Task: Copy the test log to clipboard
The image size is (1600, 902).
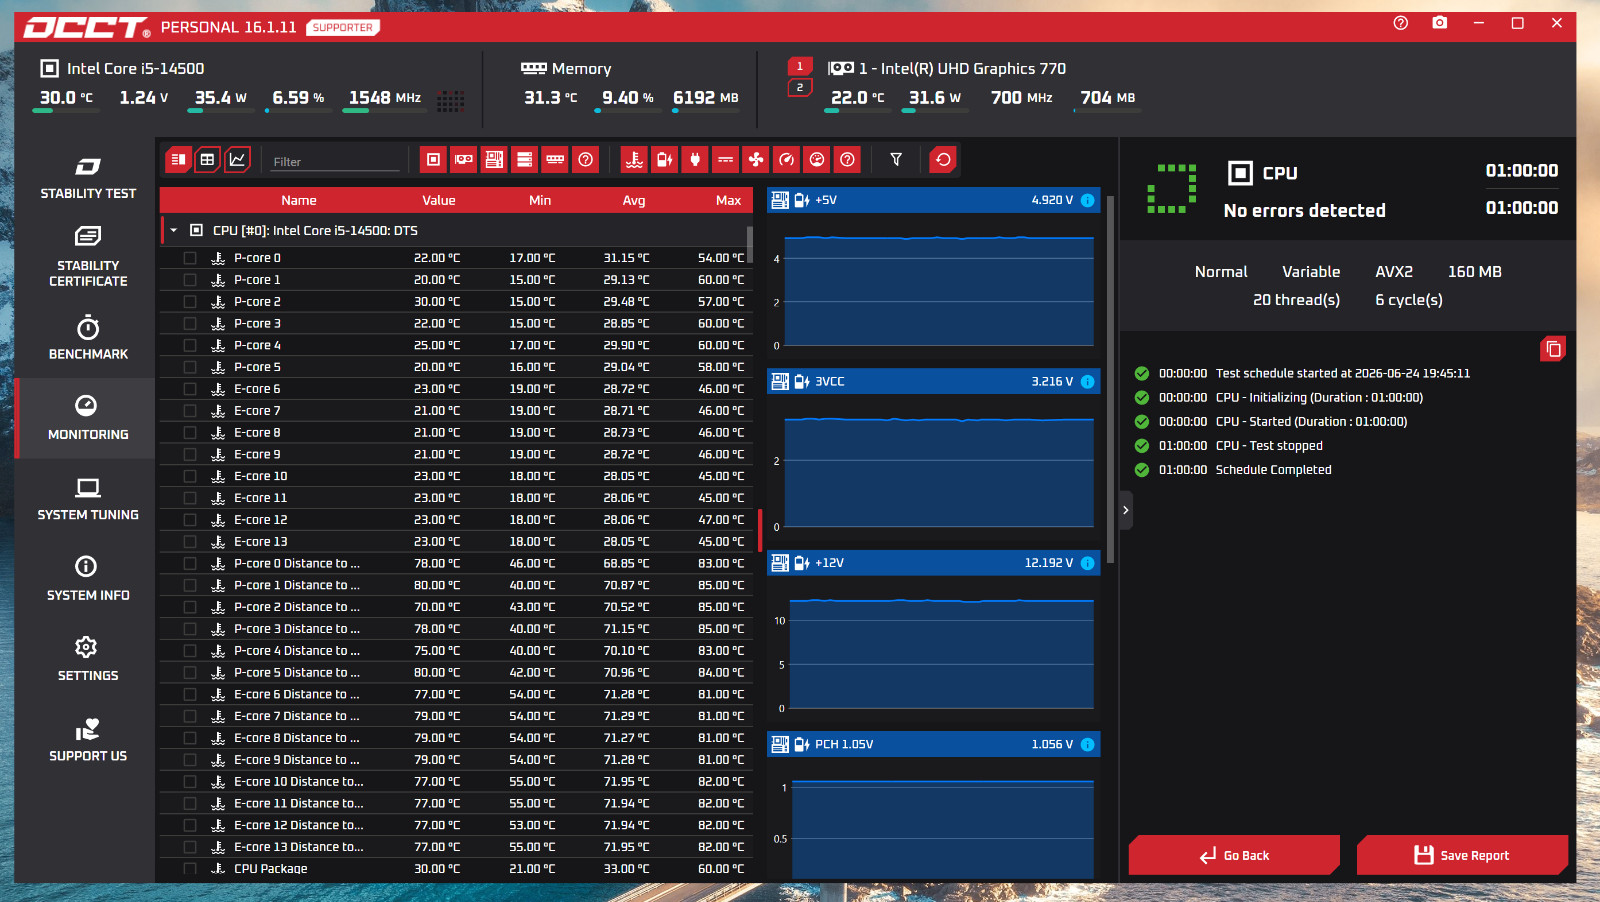Action: (1553, 348)
